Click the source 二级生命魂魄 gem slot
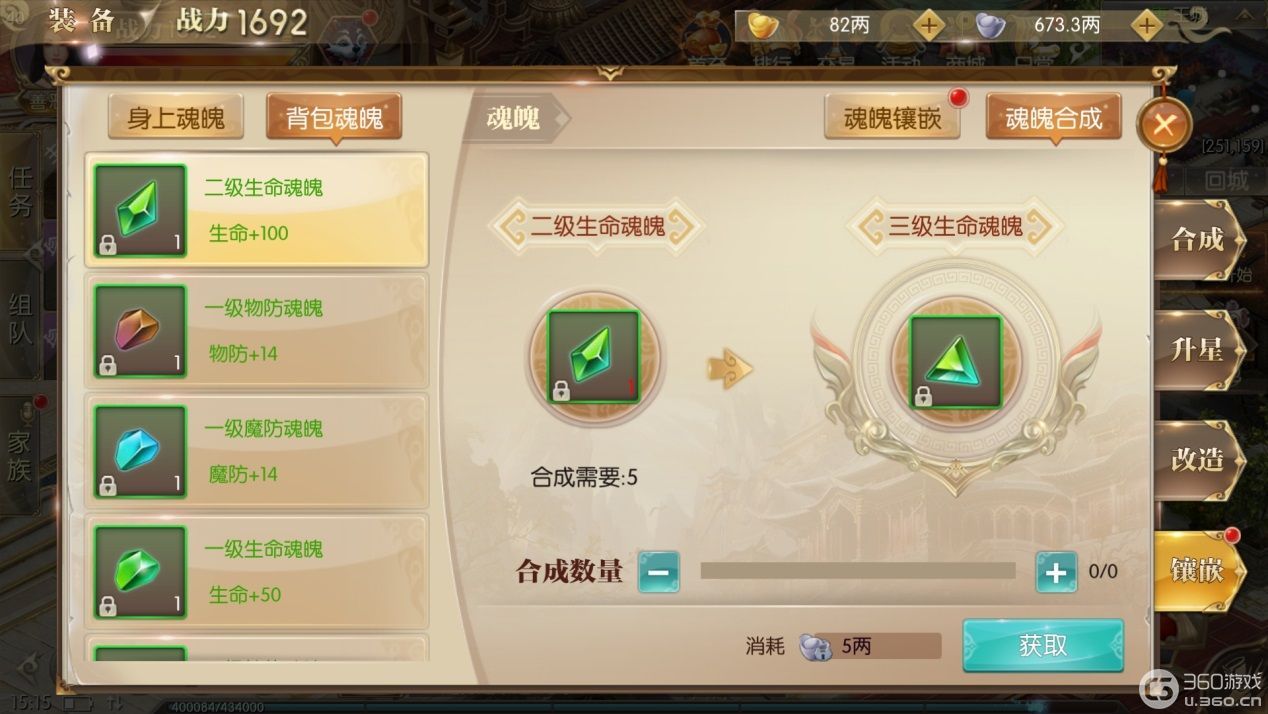 (593, 356)
